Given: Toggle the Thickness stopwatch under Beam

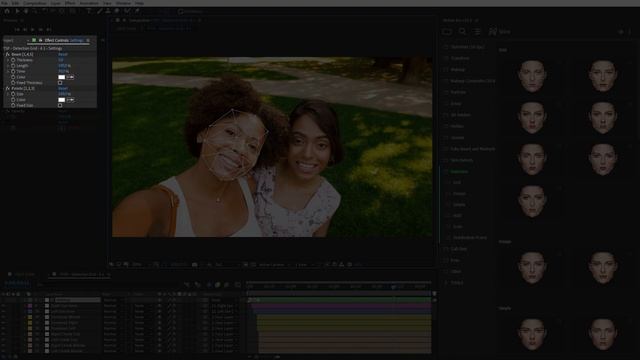Looking at the screenshot, I should 13,60.
